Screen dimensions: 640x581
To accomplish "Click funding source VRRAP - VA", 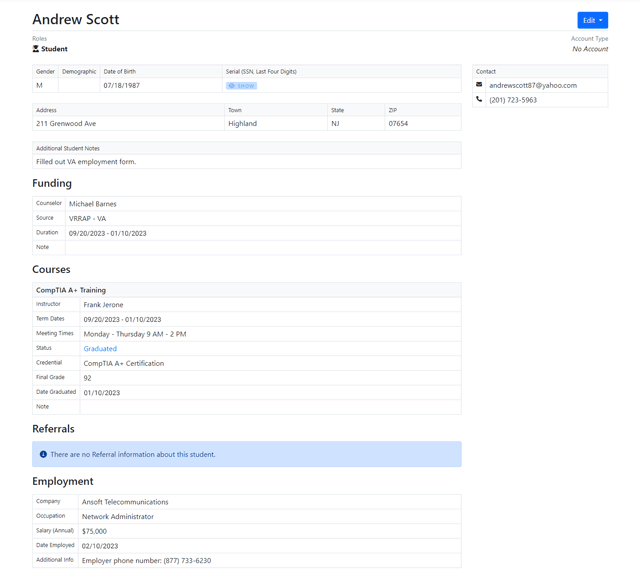I will [87, 218].
